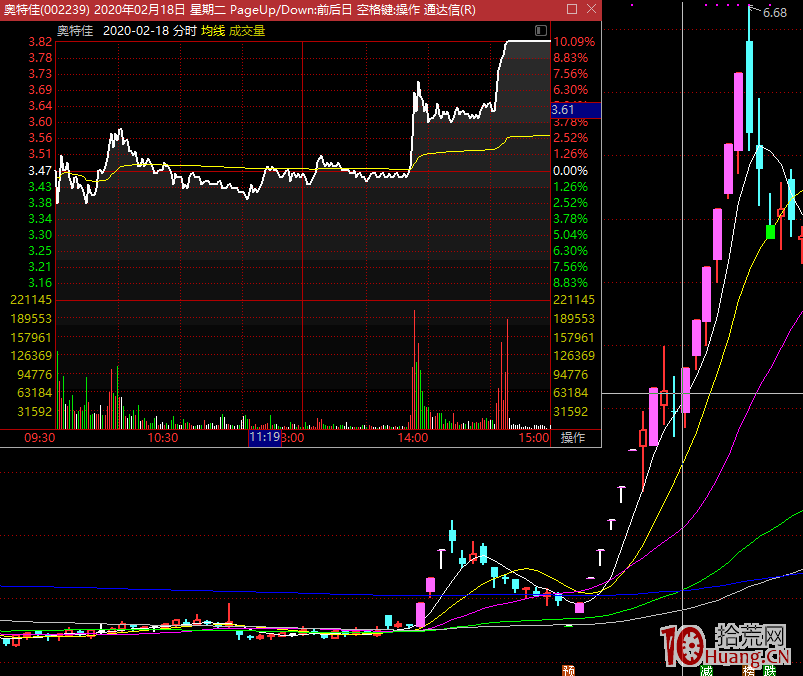Image resolution: width=803 pixels, height=676 pixels.
Task: Click the panel layout icon in intraday header
Action: [x=541, y=31]
